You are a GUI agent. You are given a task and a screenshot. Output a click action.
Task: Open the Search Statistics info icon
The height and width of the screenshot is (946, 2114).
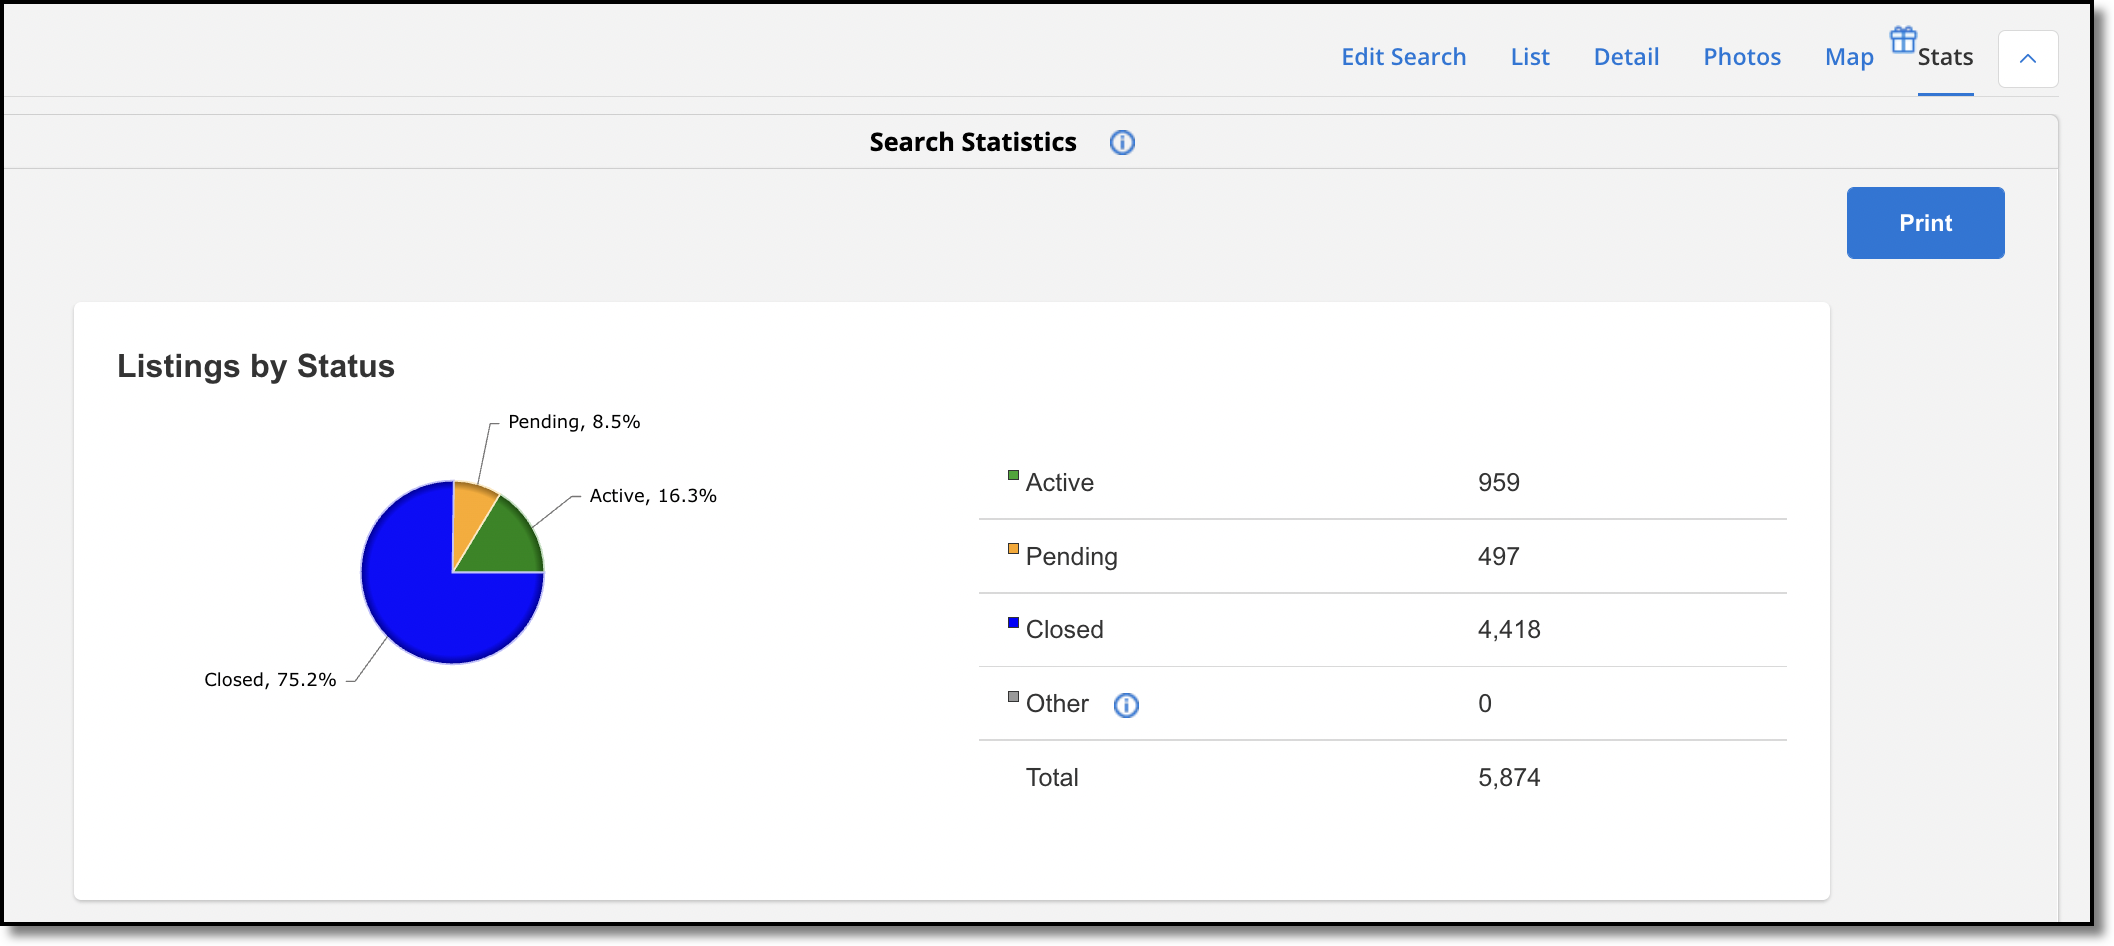pyautogui.click(x=1122, y=143)
